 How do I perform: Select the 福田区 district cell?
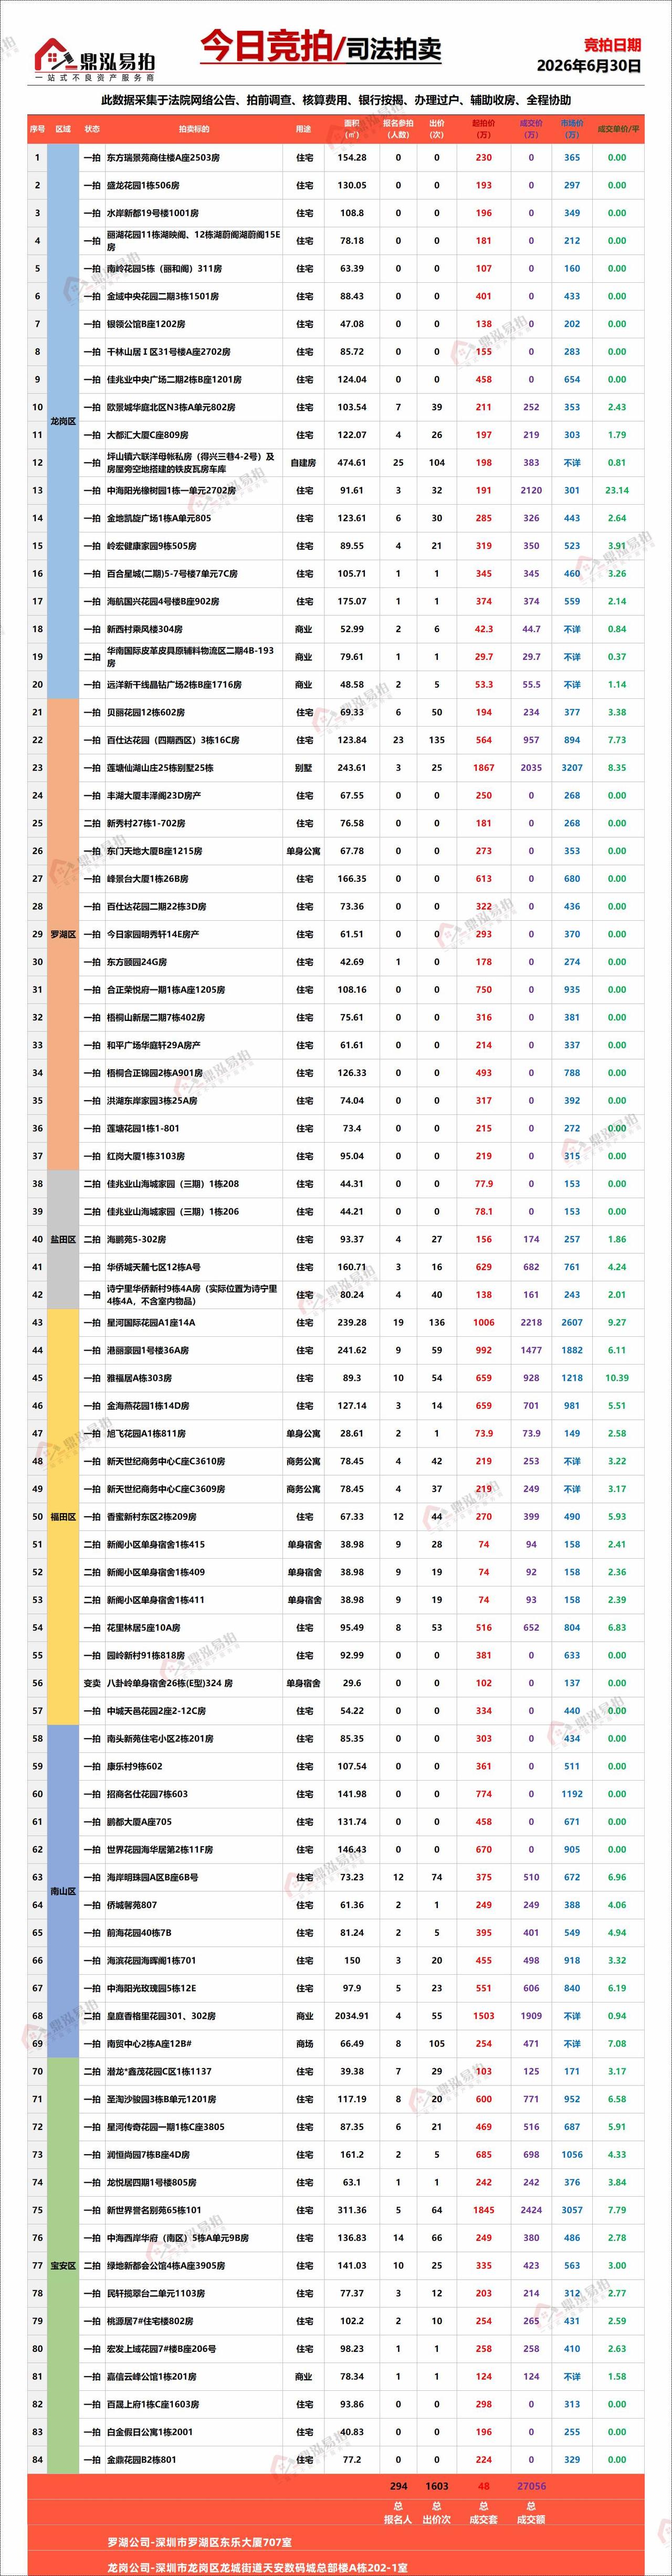tap(64, 1516)
